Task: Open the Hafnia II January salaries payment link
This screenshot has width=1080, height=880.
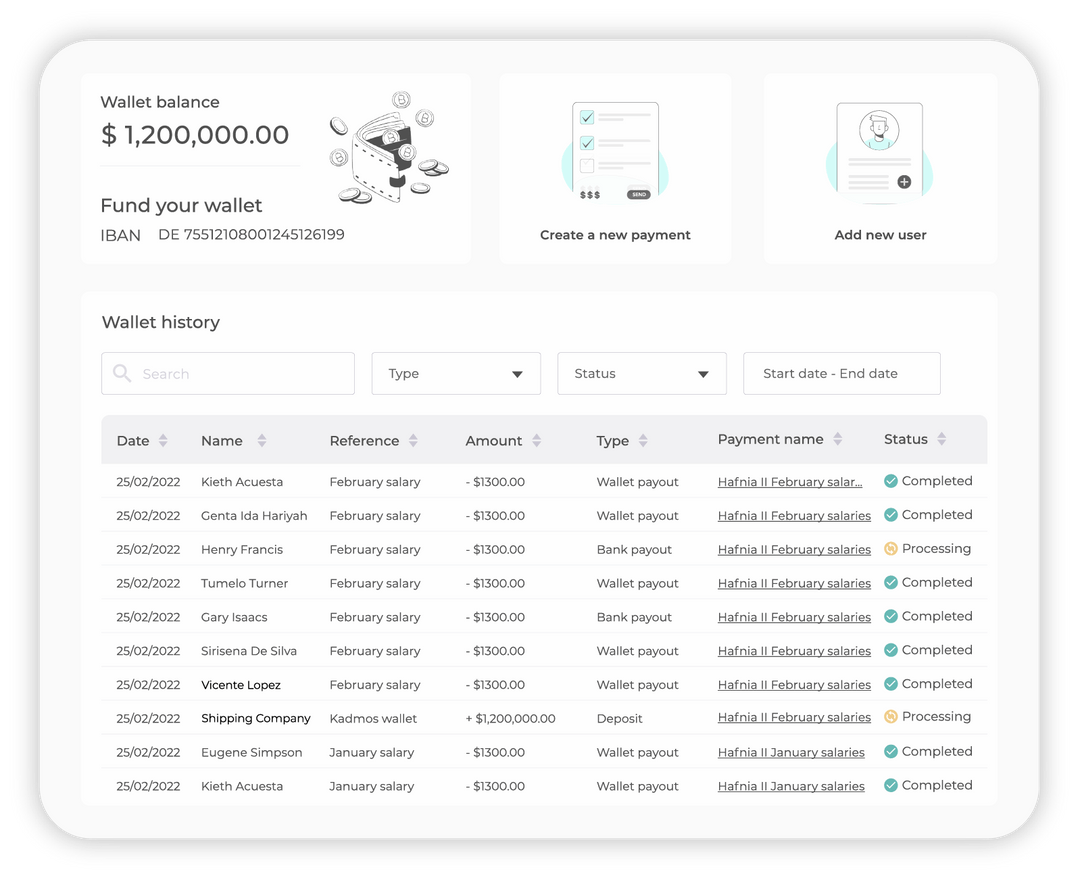Action: (791, 751)
